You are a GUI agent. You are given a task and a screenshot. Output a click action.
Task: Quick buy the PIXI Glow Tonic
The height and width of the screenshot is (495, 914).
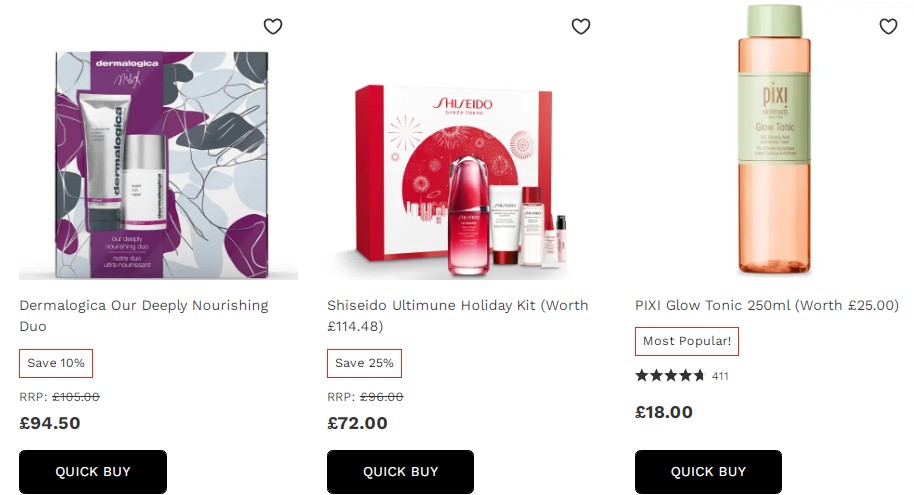[x=708, y=472]
